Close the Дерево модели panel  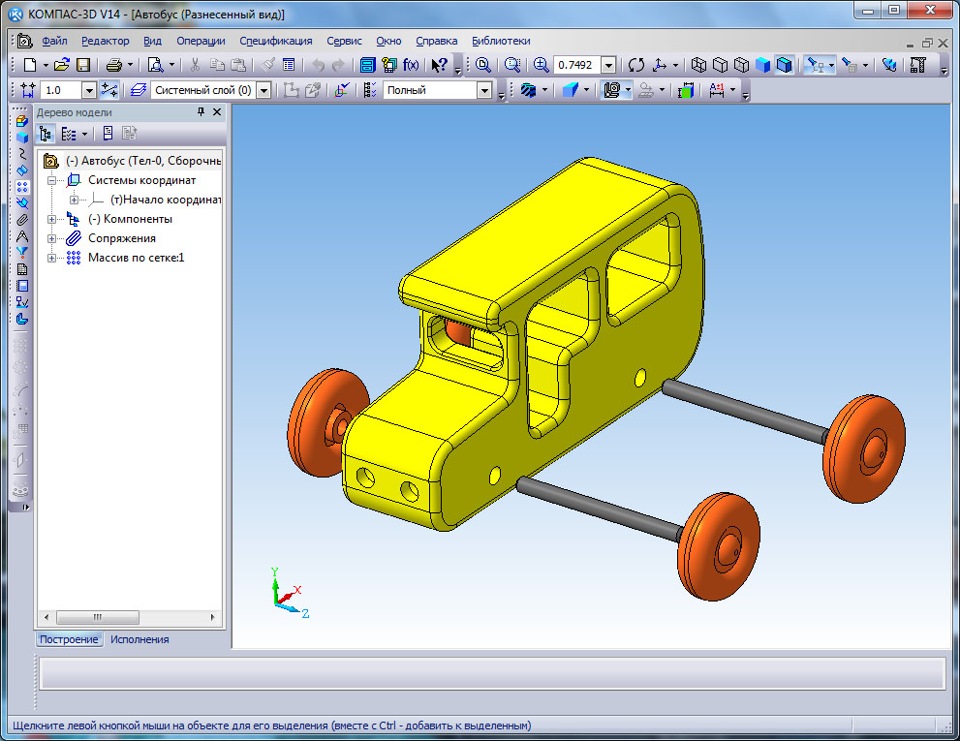point(217,112)
